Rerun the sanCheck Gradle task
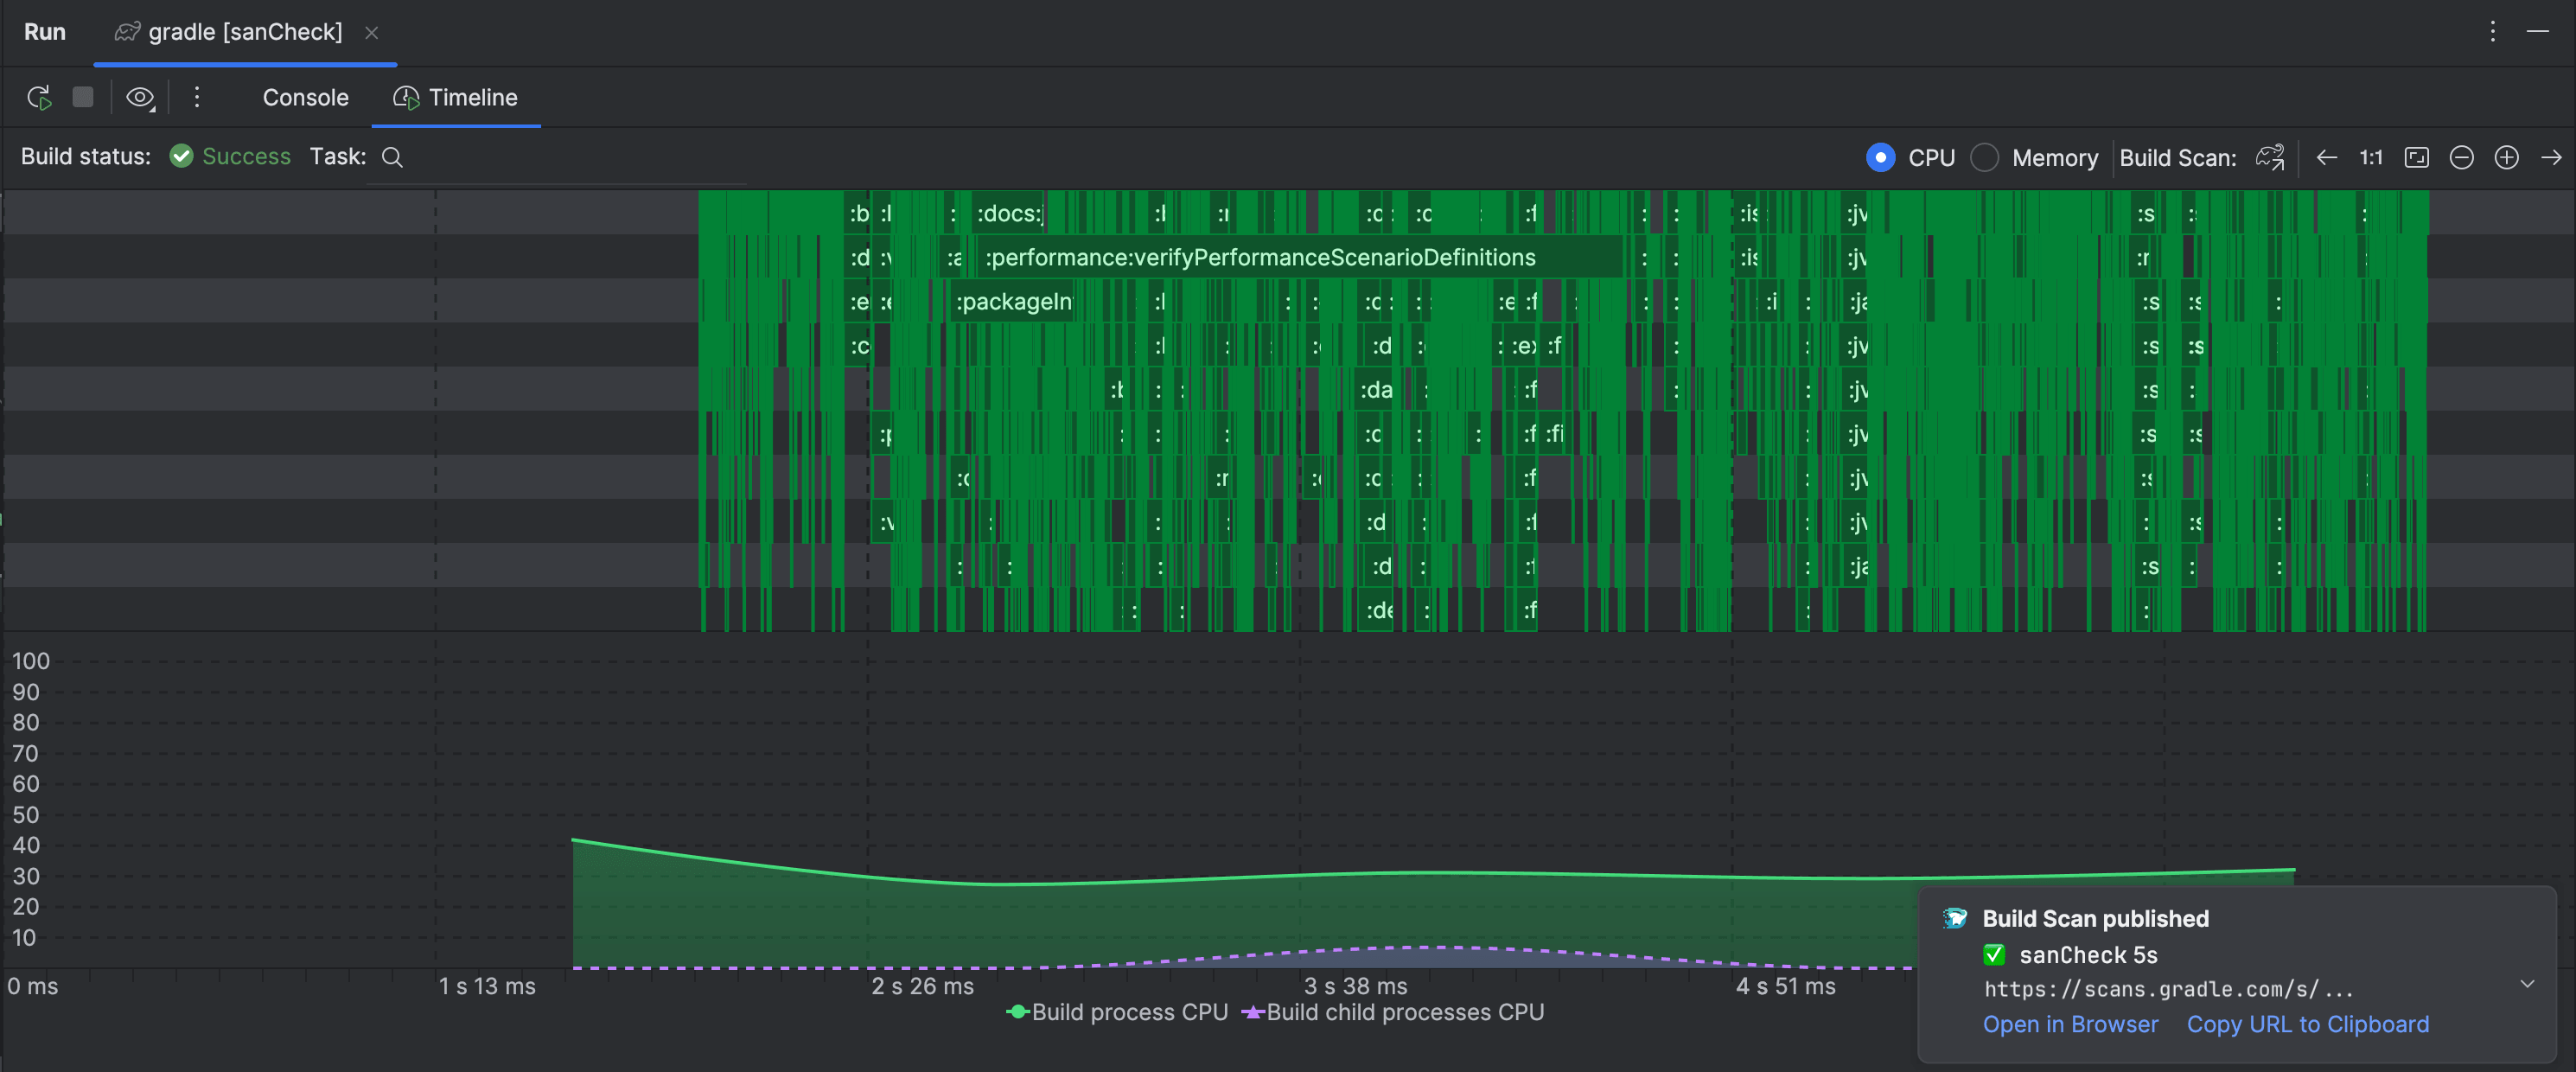 point(38,98)
